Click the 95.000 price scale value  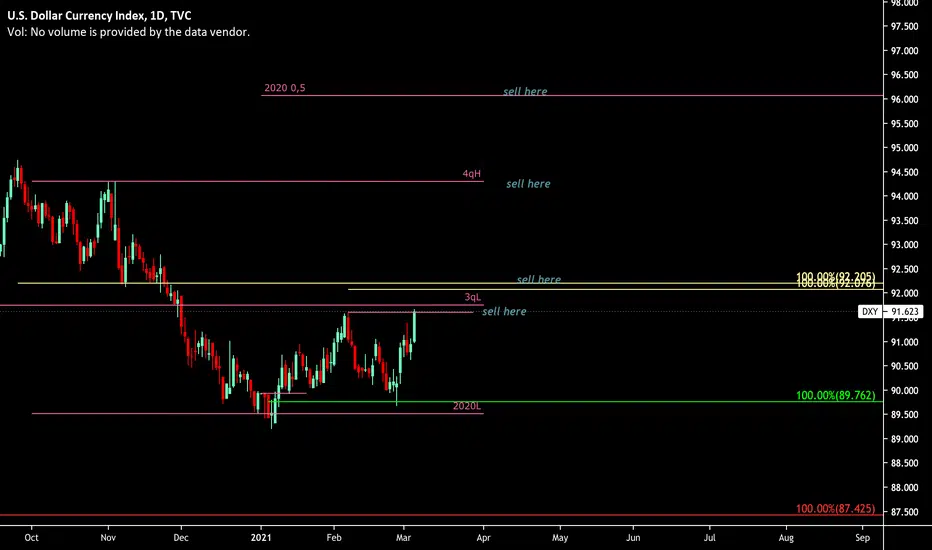click(904, 148)
